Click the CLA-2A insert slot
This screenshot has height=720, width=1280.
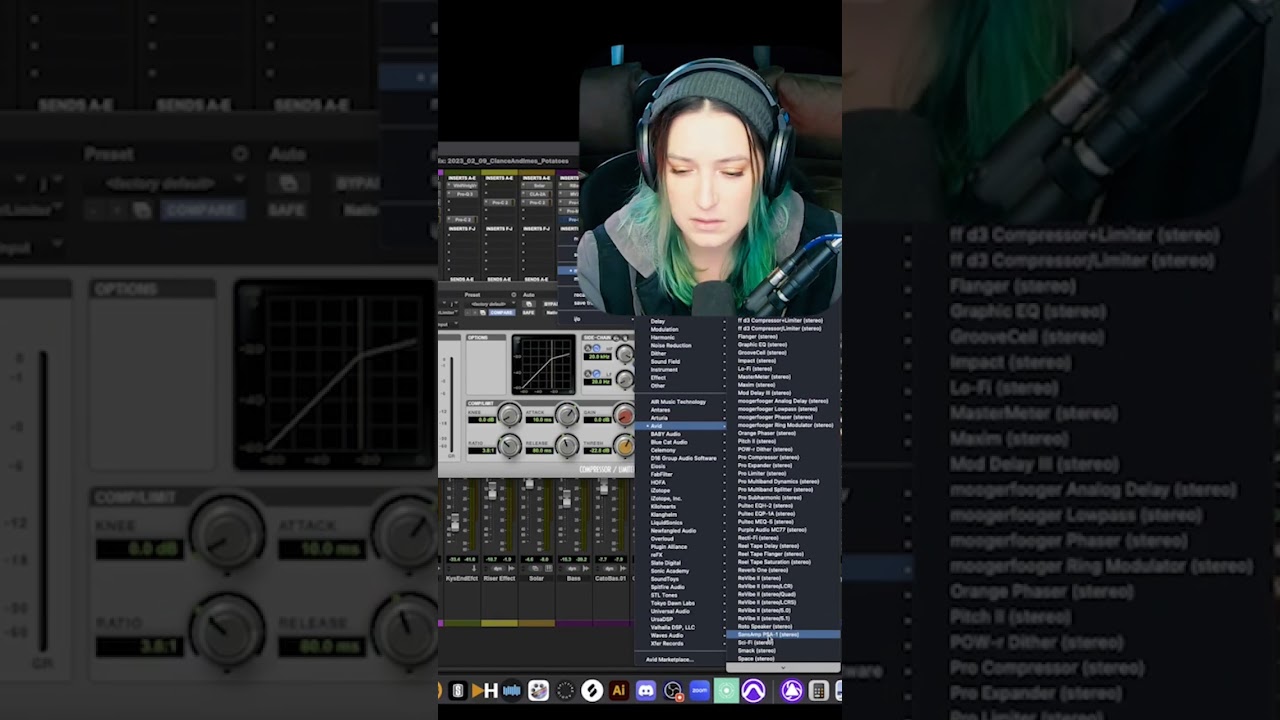point(537,194)
